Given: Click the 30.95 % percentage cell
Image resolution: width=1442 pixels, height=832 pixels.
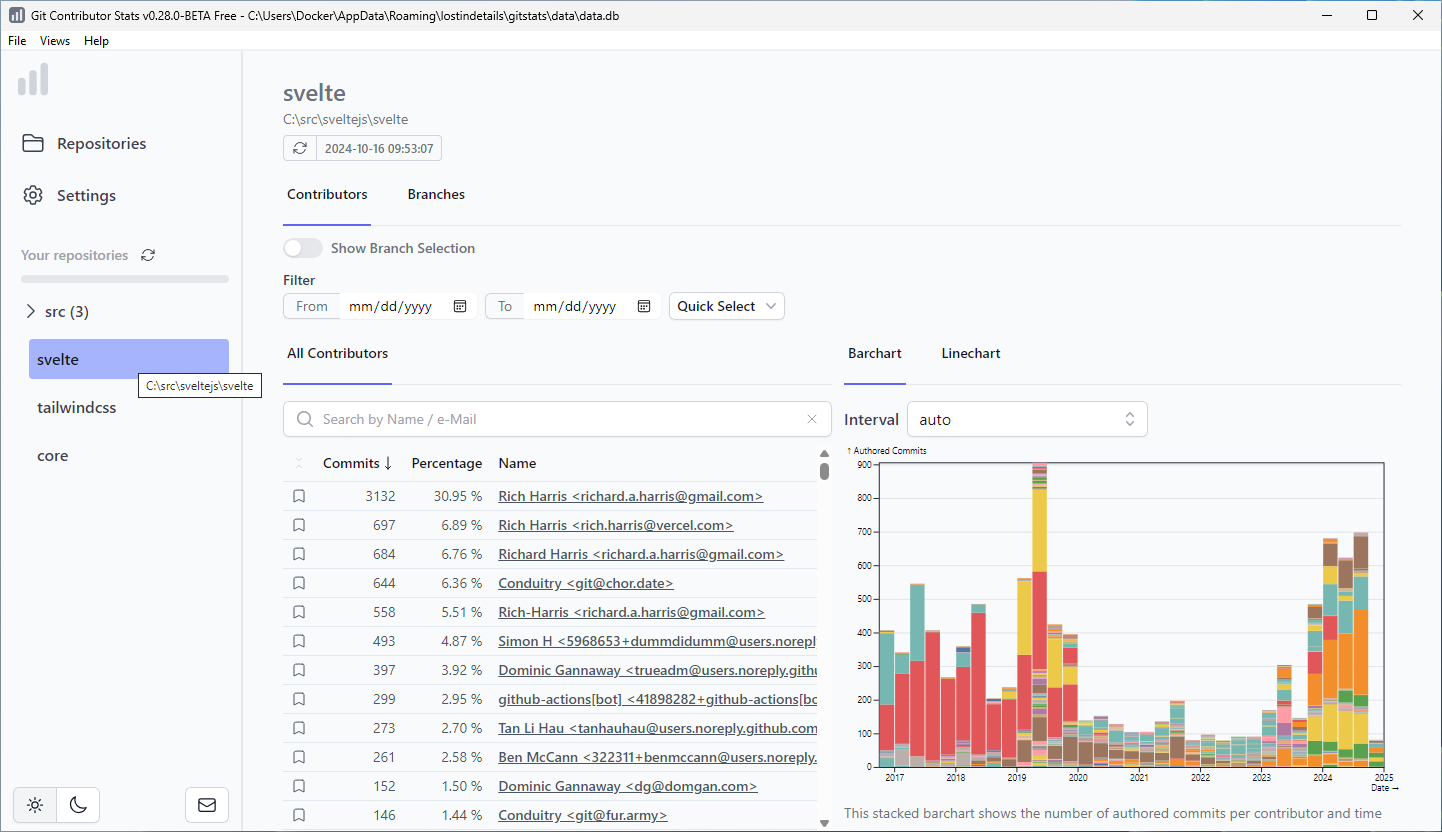Looking at the screenshot, I should click(x=458, y=496).
